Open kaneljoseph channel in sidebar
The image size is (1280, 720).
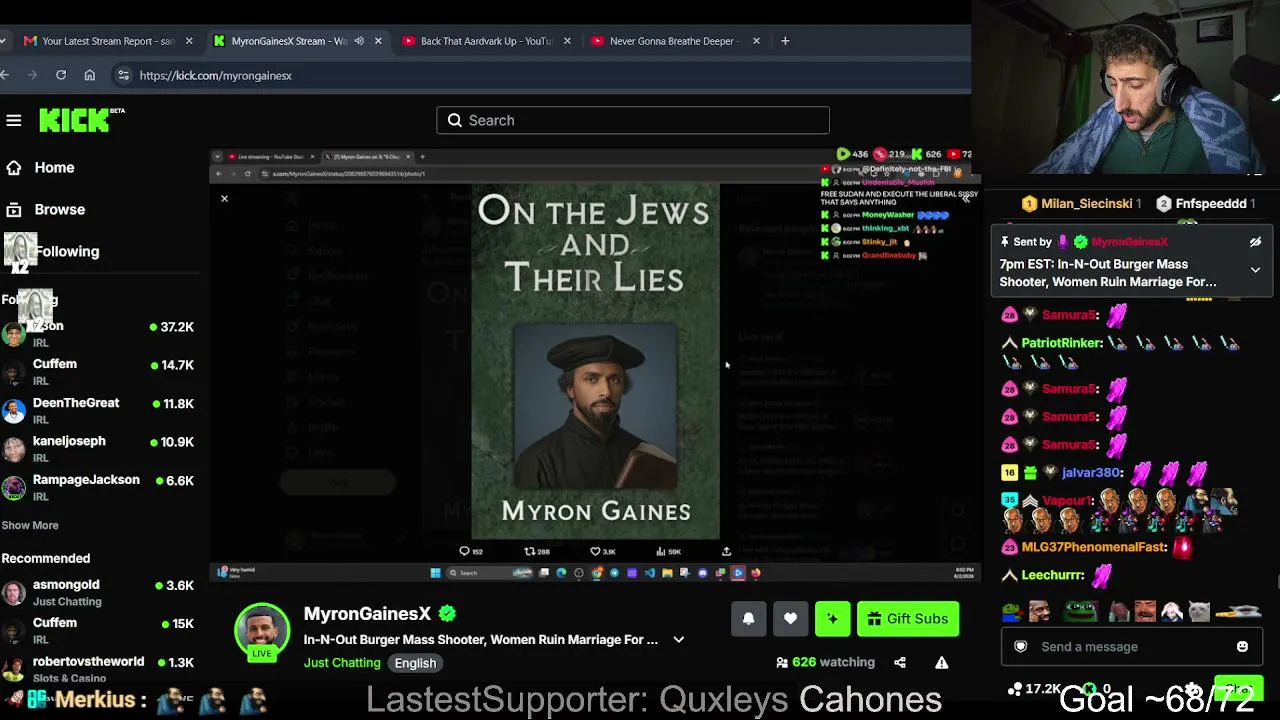click(98, 450)
